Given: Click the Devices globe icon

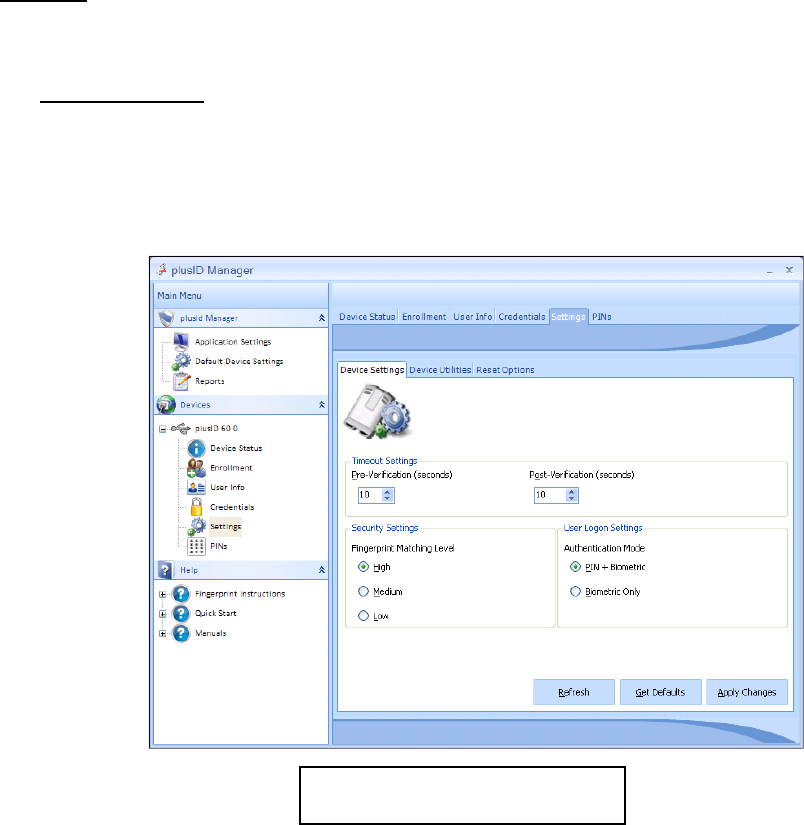Looking at the screenshot, I should (x=166, y=405).
